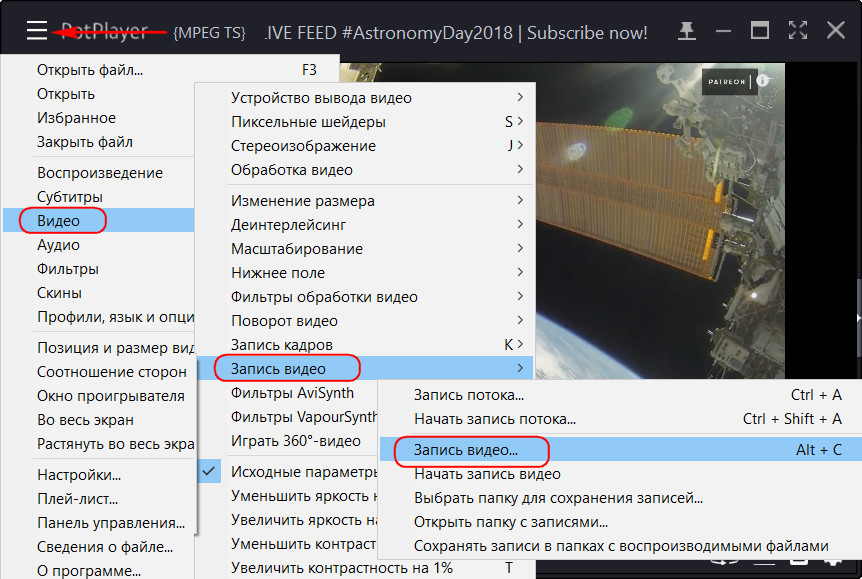The height and width of the screenshot is (579, 862).
Task: Pin the player window on top
Action: pos(687,32)
